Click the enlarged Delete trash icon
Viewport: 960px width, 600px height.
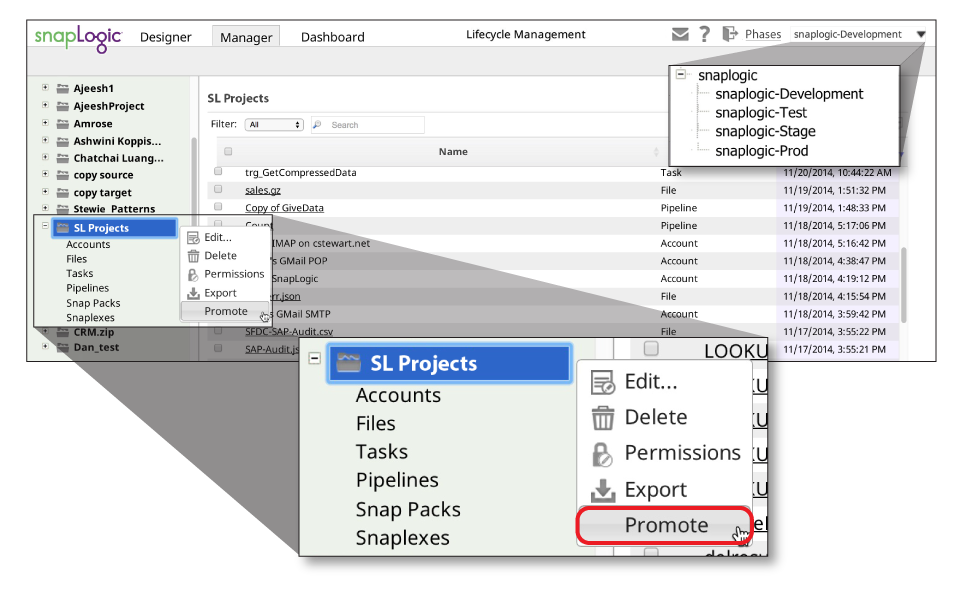[602, 418]
